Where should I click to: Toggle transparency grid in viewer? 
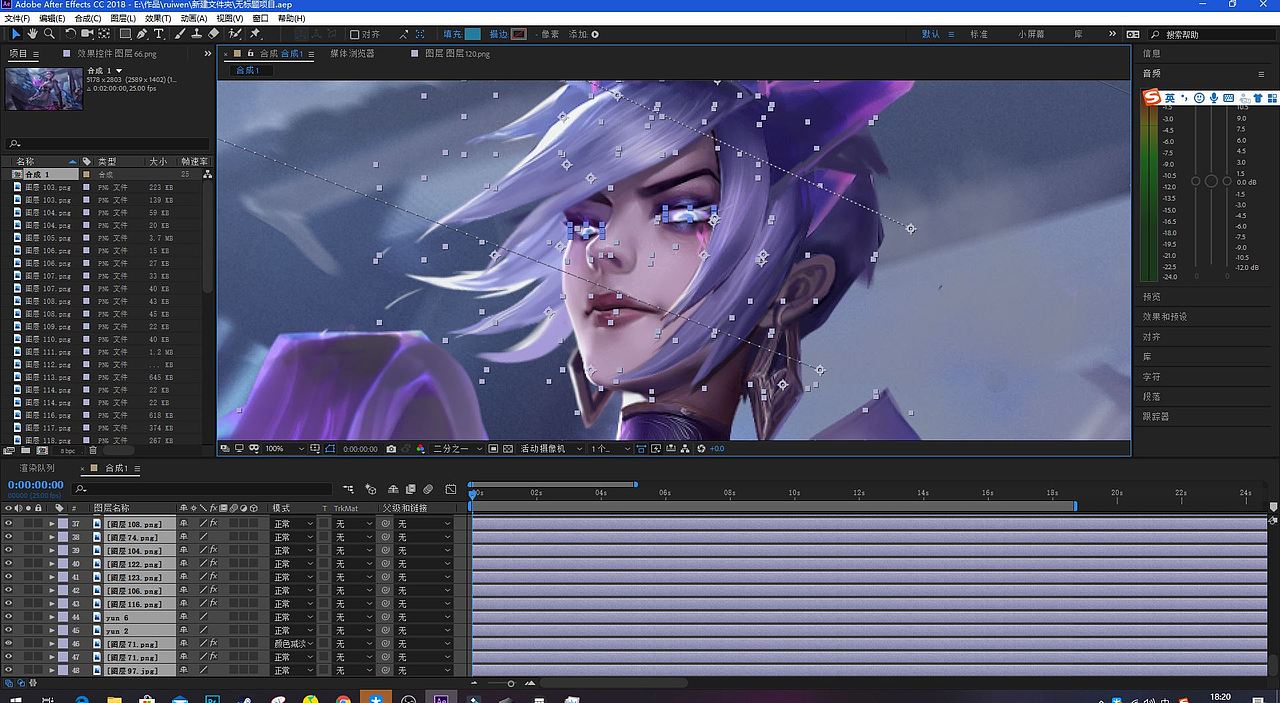pyautogui.click(x=508, y=449)
